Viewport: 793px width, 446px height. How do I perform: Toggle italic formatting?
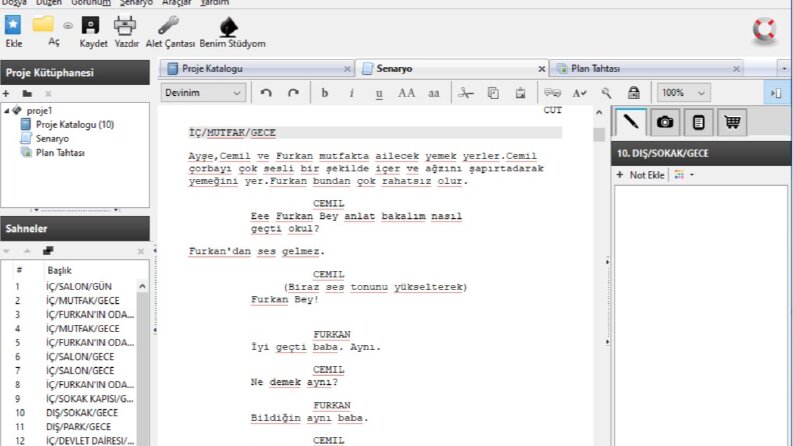[351, 93]
